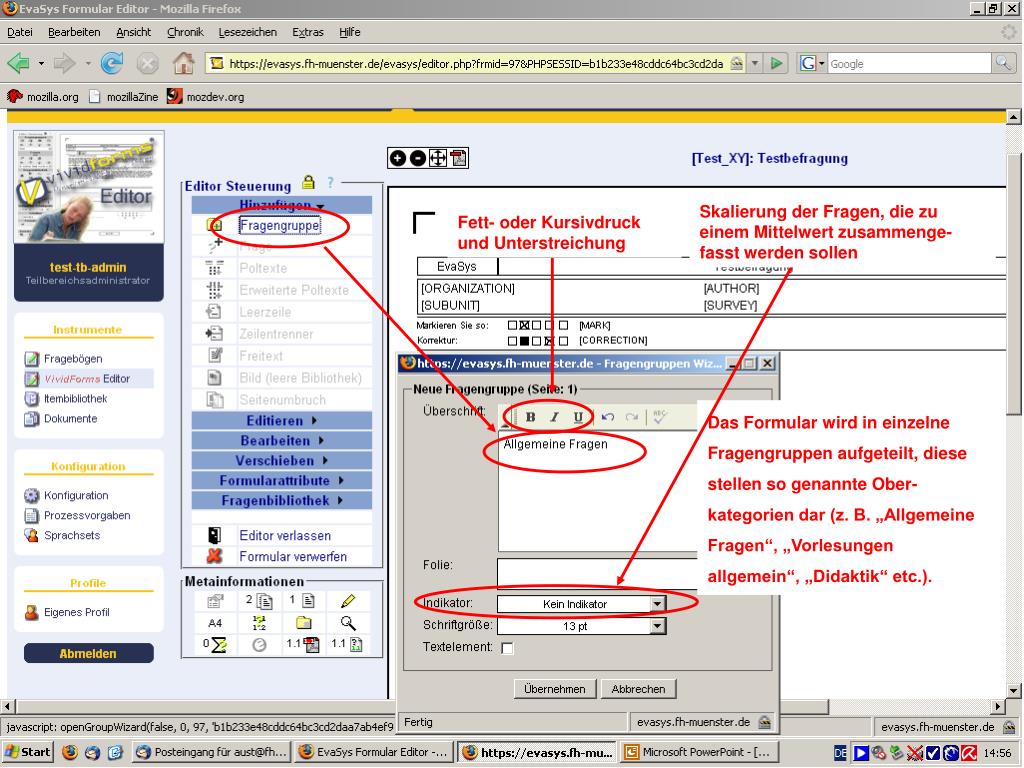Open the Datei menu
The height and width of the screenshot is (768, 1024).
tap(20, 32)
